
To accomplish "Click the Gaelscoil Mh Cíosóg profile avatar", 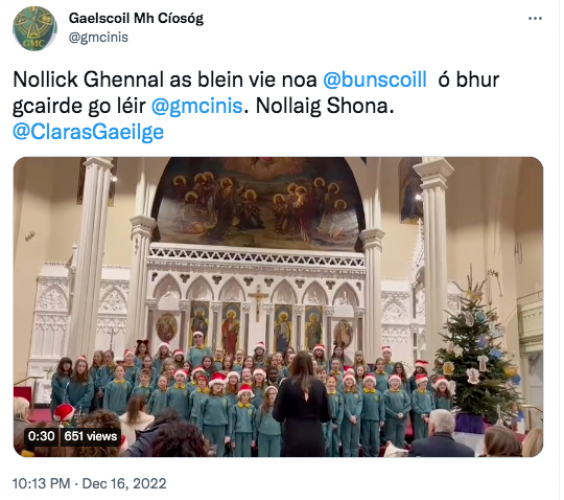I will click(x=35, y=28).
